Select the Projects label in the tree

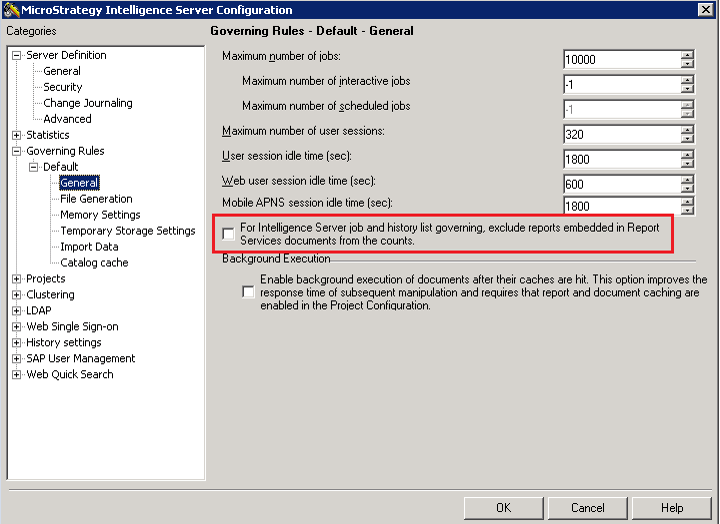pyautogui.click(x=46, y=279)
